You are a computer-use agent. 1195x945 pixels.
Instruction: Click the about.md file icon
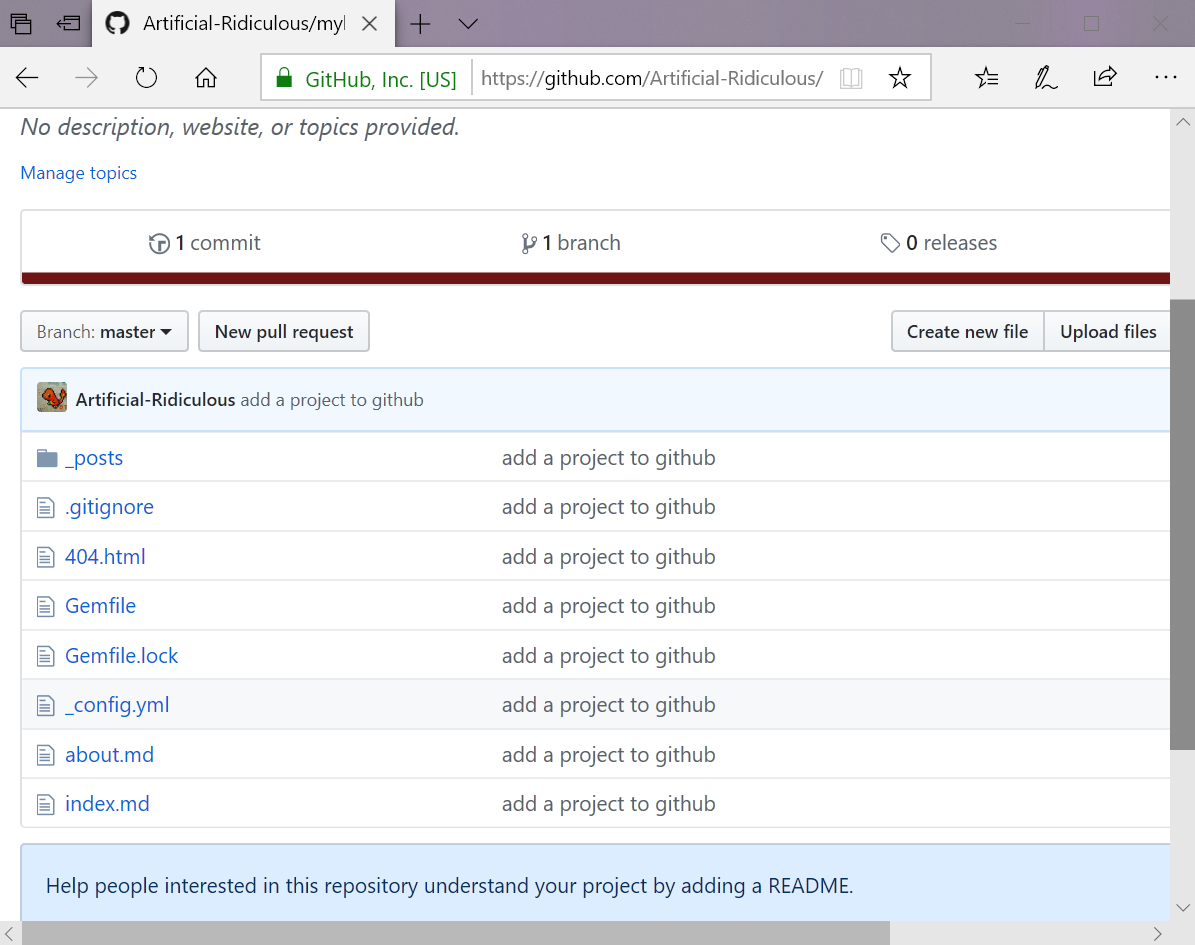(x=46, y=755)
